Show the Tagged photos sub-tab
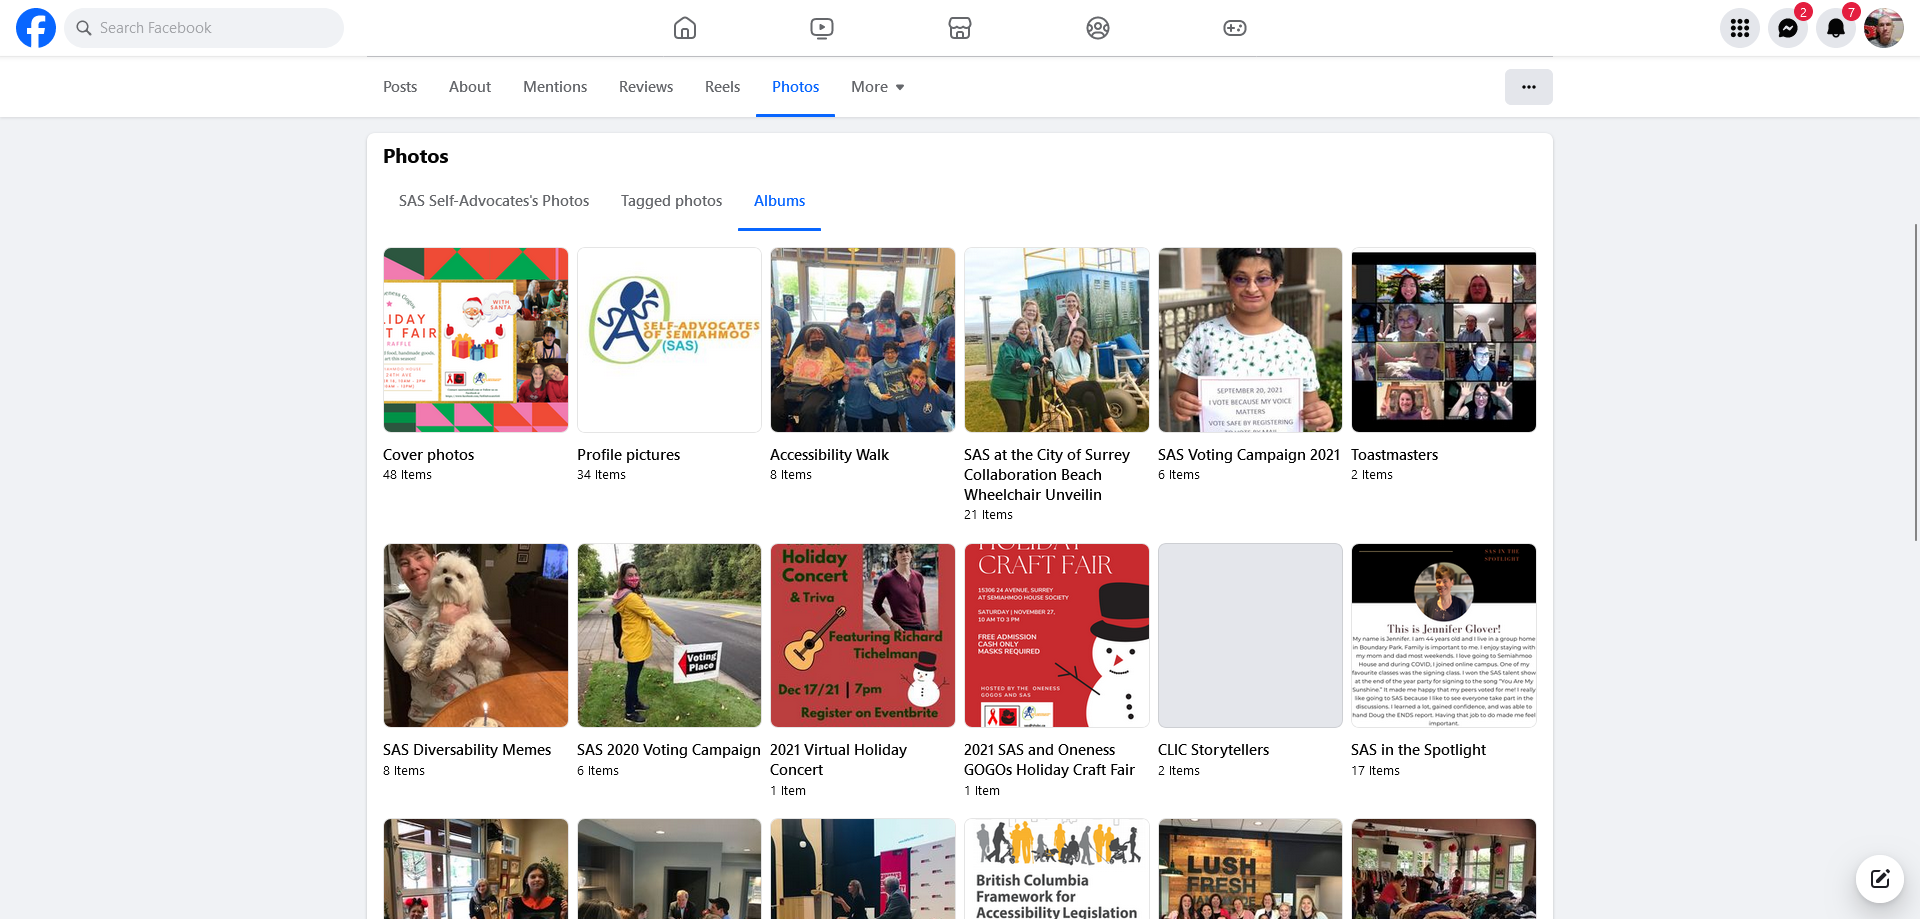The width and height of the screenshot is (1920, 919). click(x=672, y=201)
